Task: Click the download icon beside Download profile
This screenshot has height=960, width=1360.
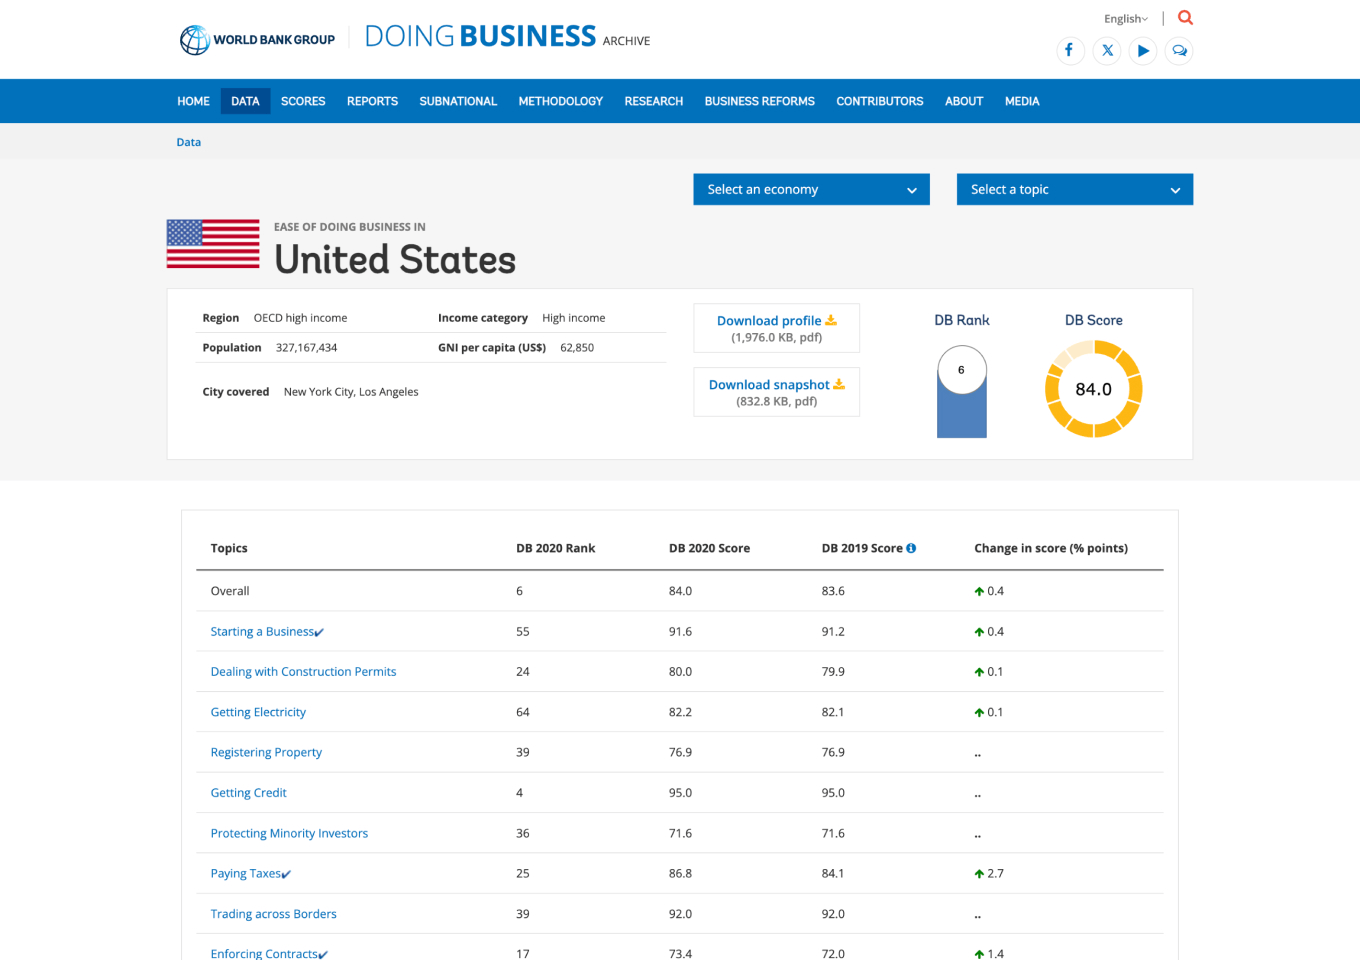Action: 831,321
